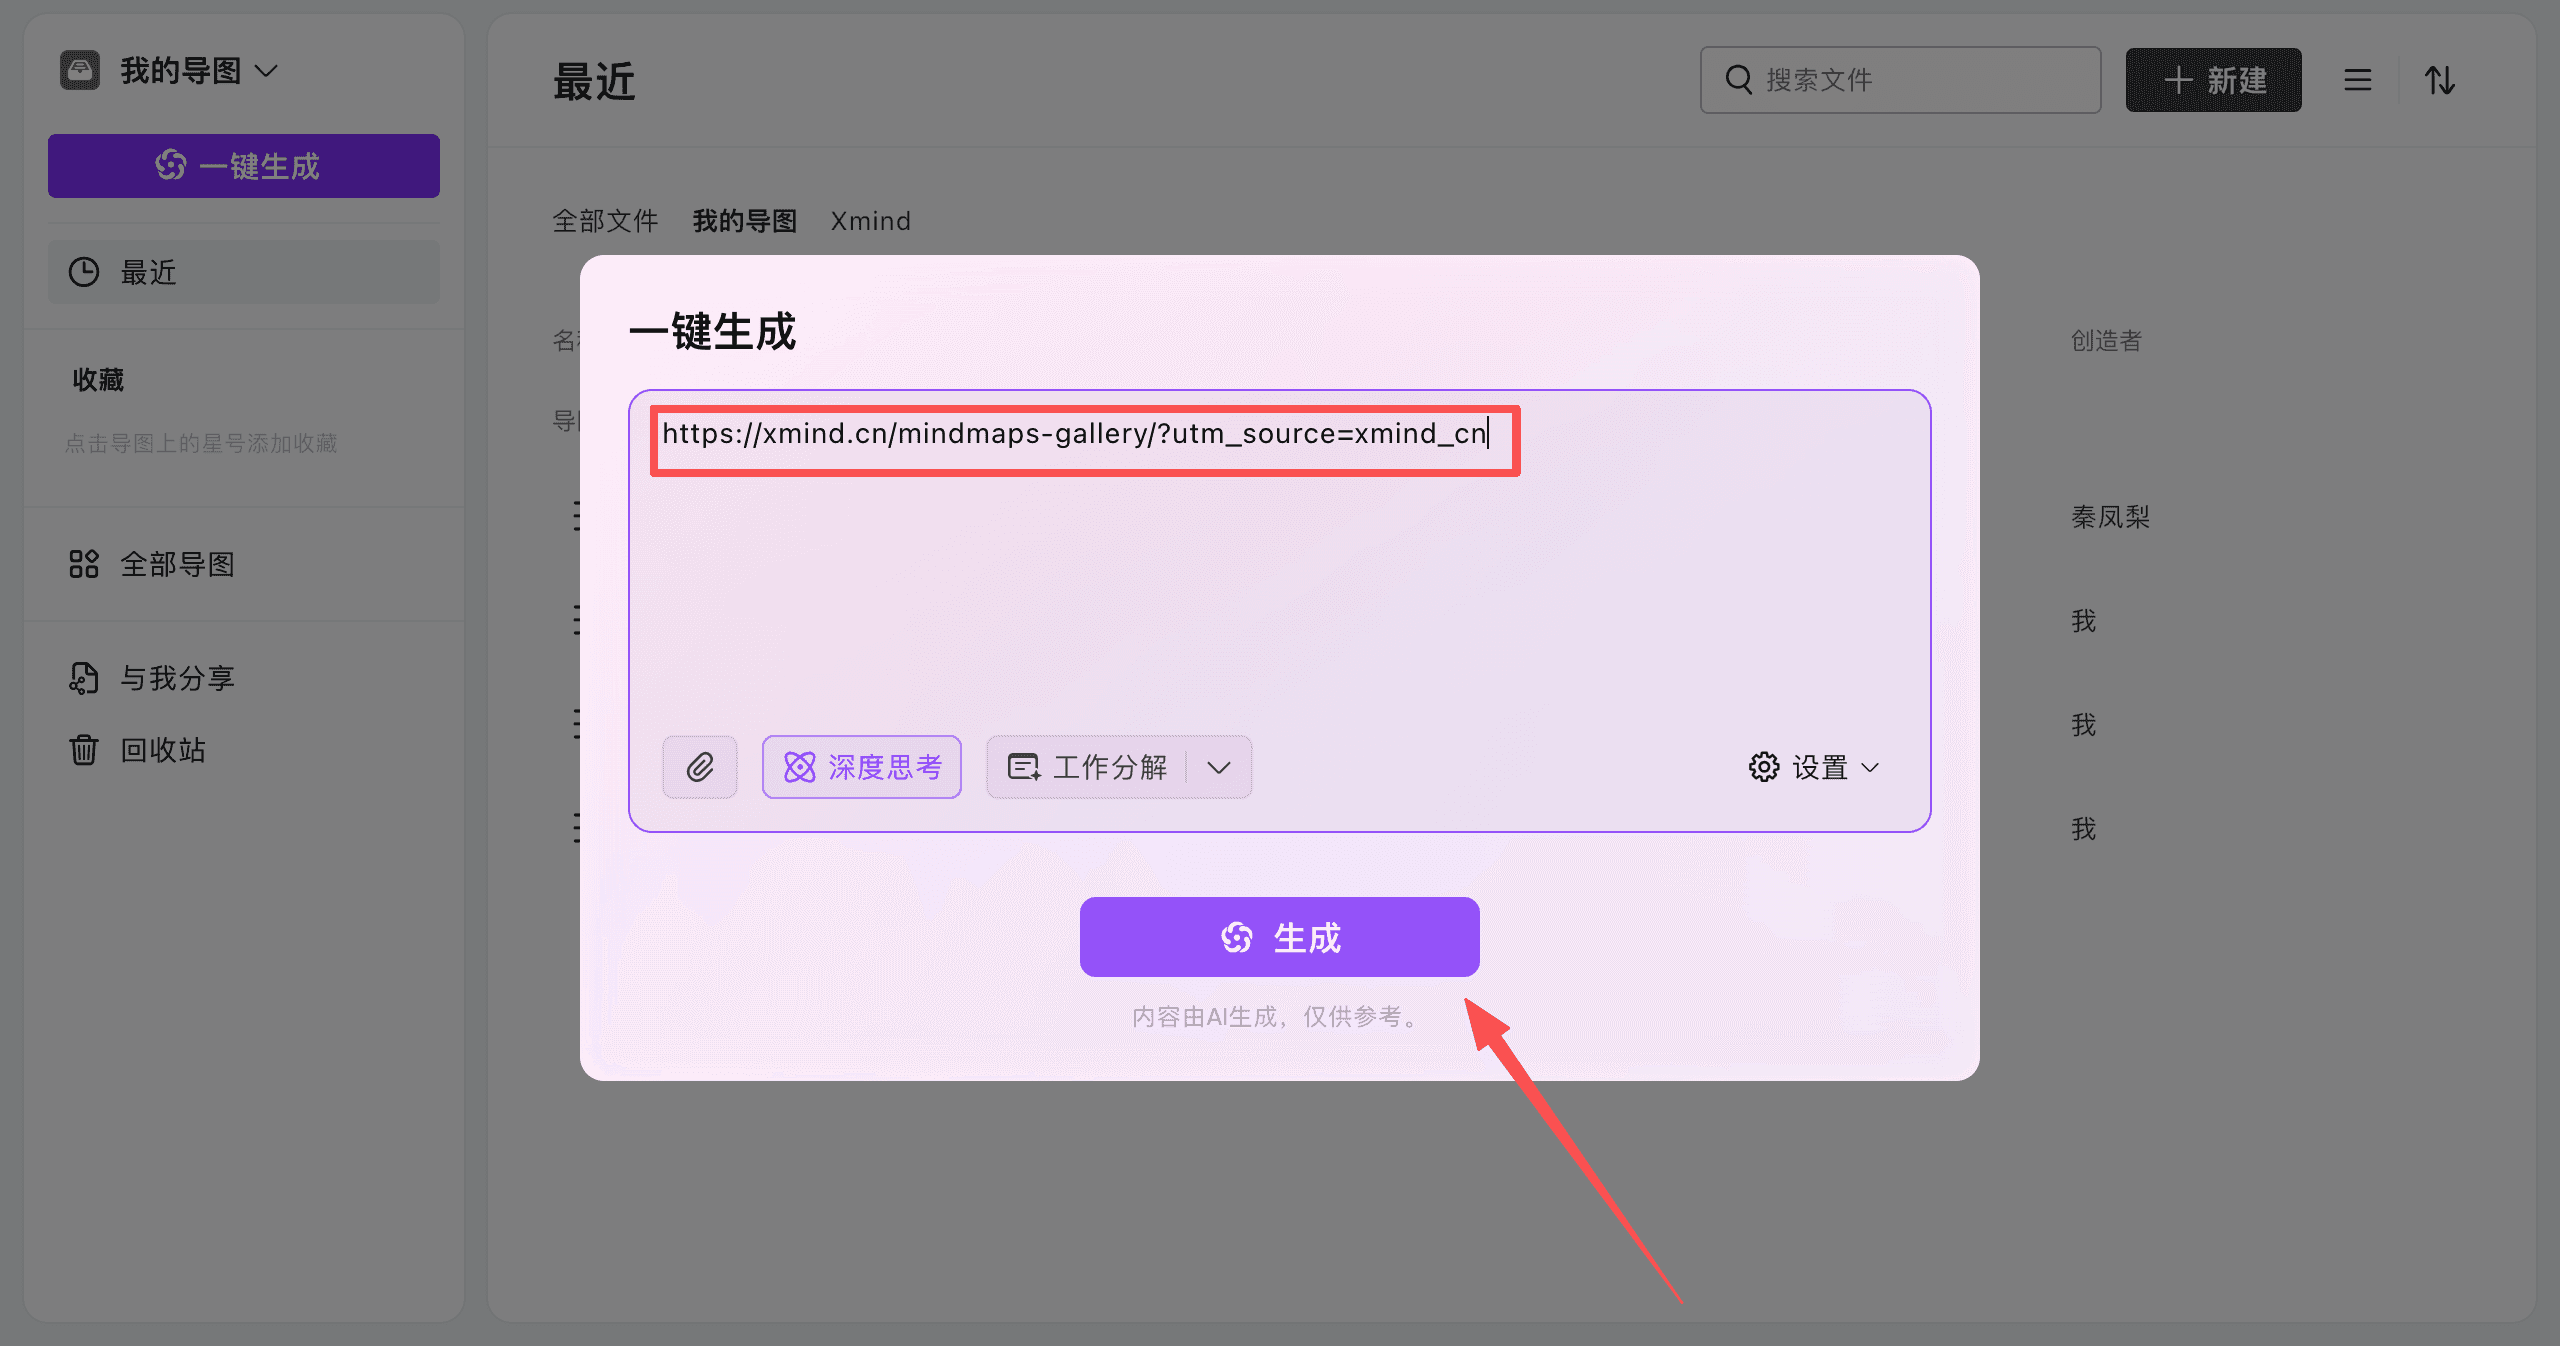Click the 最近 clock icon in sidebar
Screen dimensions: 2560x1346
tap(84, 272)
